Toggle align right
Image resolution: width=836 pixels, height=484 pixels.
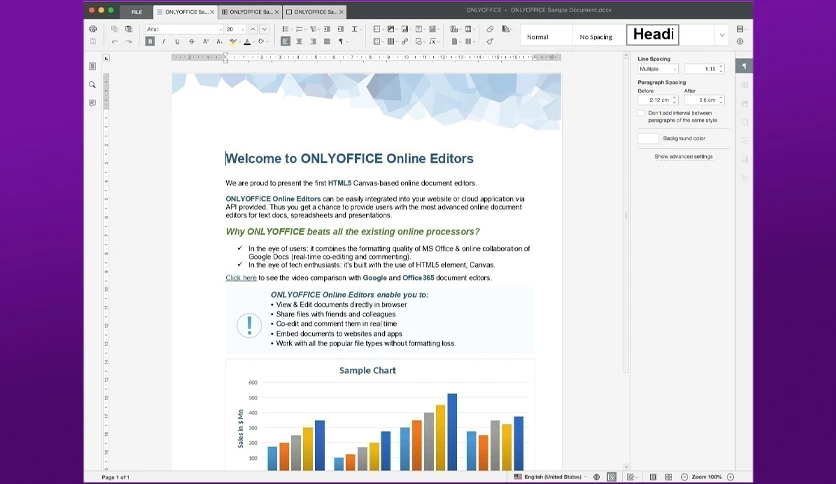pos(313,41)
